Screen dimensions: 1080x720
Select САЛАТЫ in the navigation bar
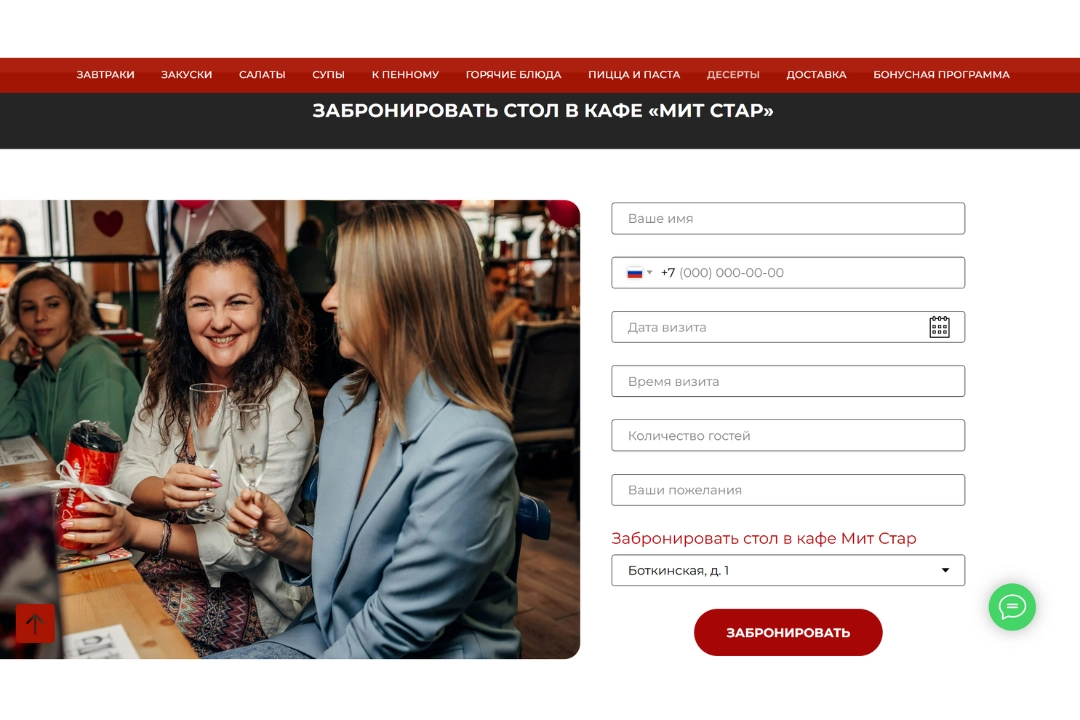tap(262, 74)
